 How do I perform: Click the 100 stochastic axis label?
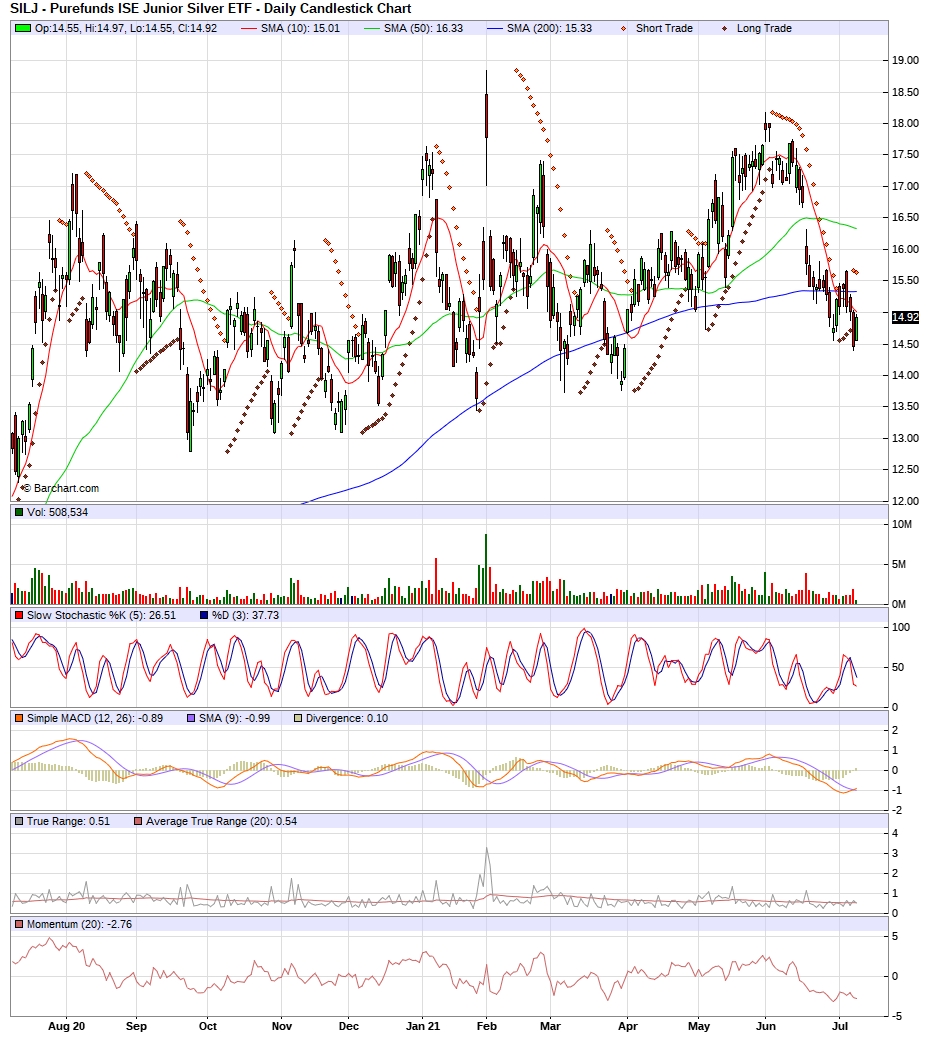click(901, 627)
